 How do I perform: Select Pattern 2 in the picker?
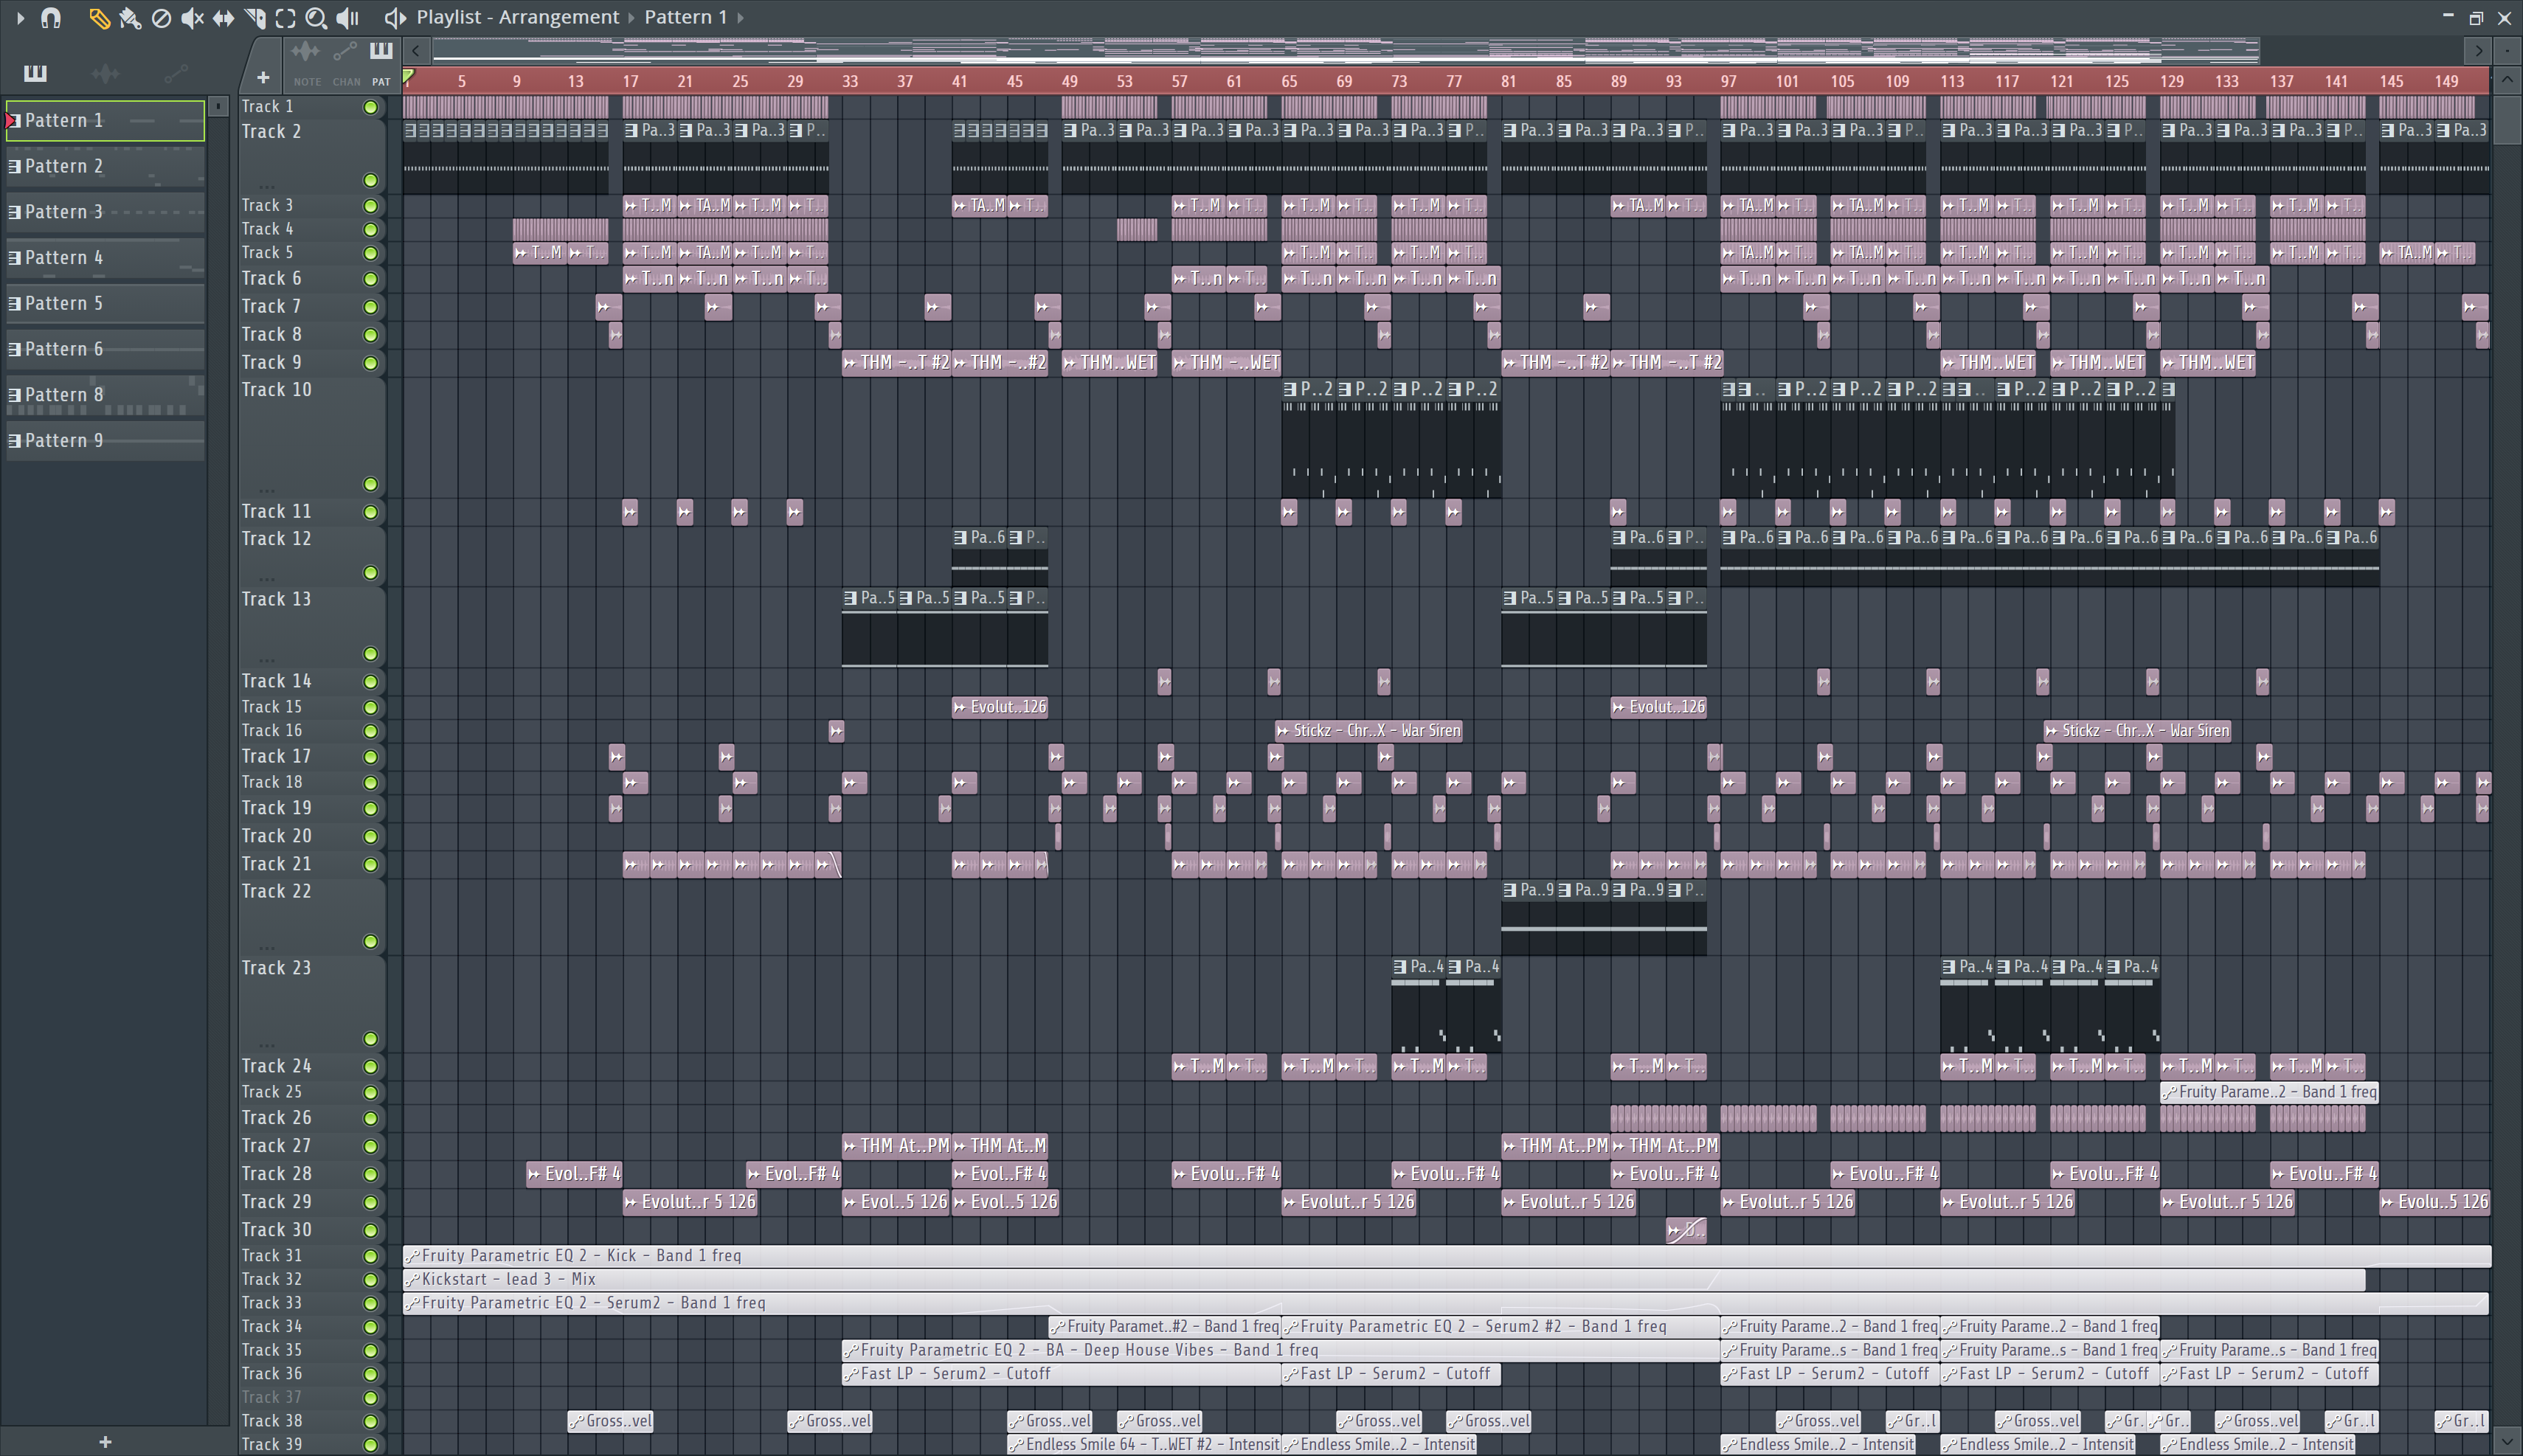pos(105,166)
